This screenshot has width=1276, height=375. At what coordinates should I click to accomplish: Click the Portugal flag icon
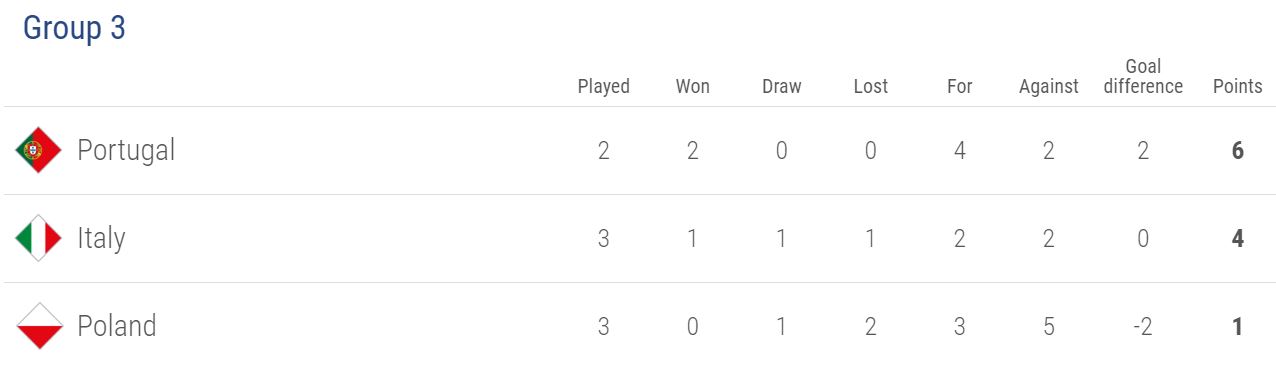click(39, 150)
